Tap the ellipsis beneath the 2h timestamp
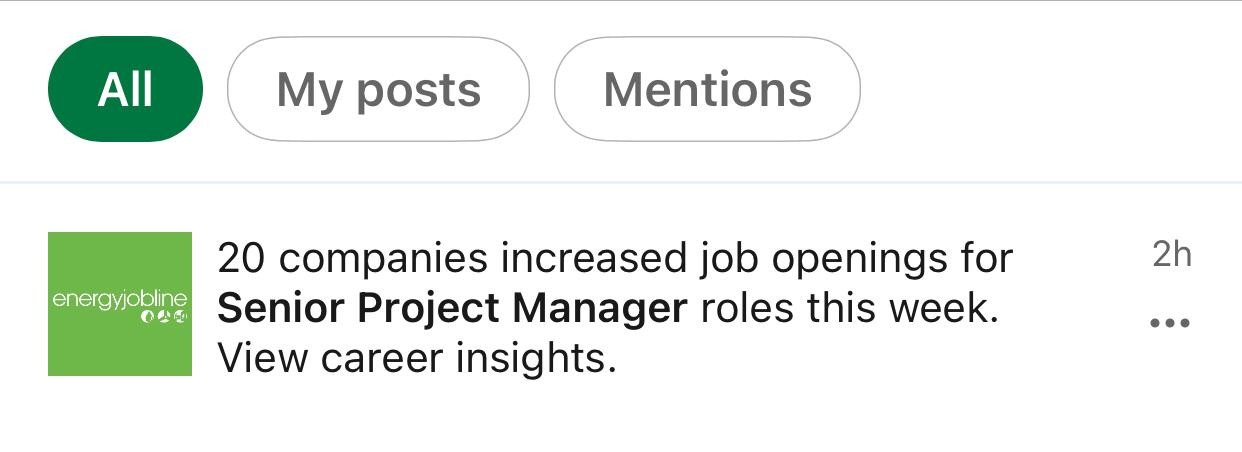This screenshot has height=452, width=1242. (x=1170, y=323)
